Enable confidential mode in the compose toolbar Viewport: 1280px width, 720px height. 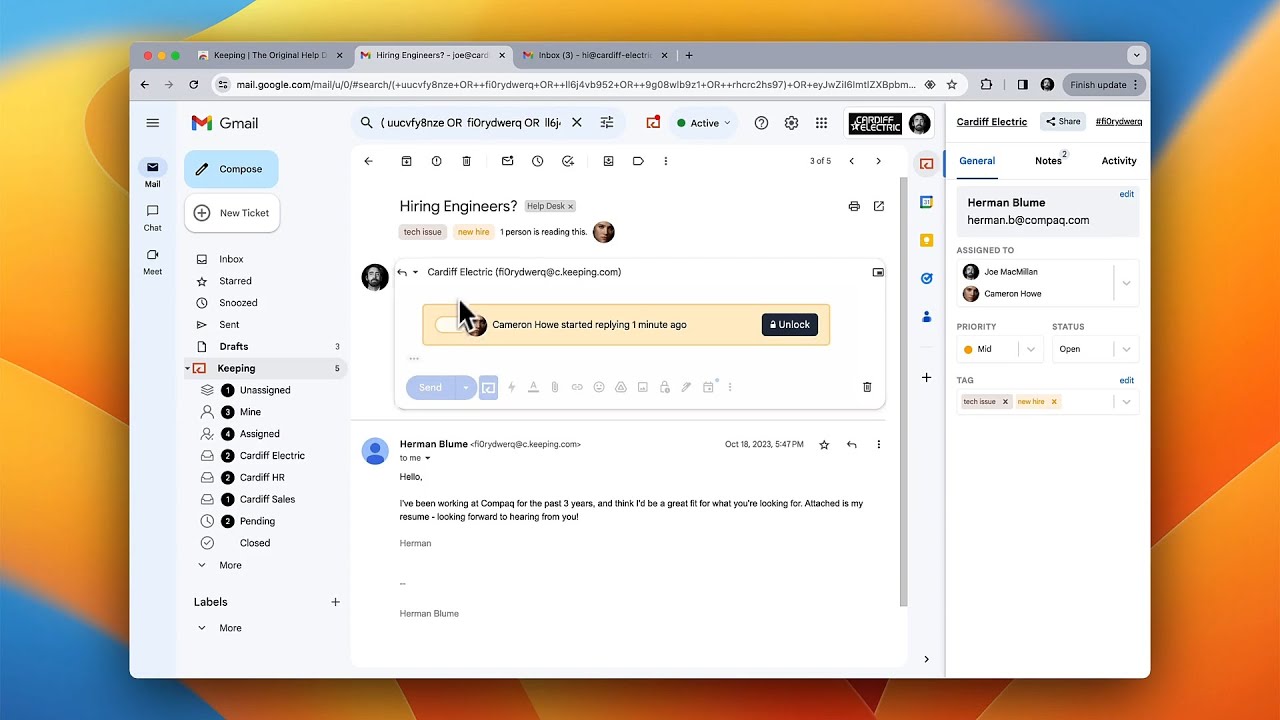click(x=665, y=387)
